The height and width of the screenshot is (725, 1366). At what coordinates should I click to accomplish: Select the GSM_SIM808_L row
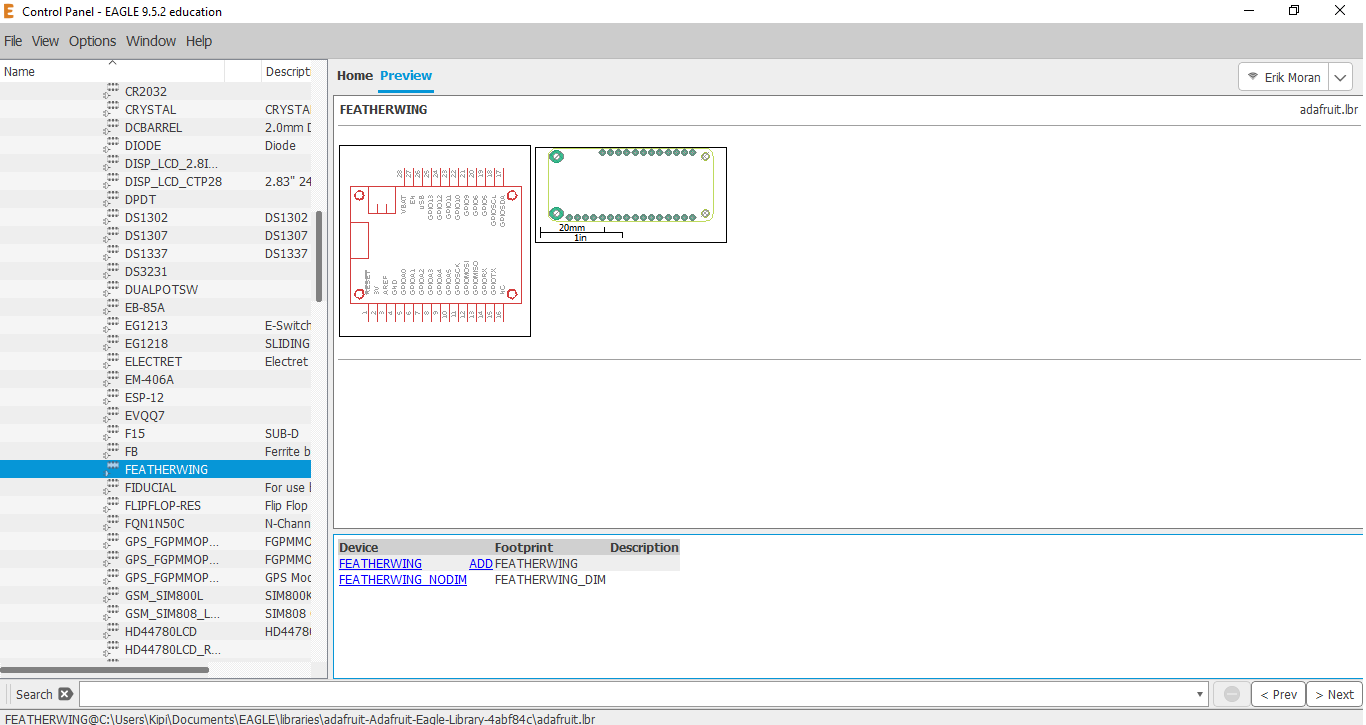[x=155, y=613]
